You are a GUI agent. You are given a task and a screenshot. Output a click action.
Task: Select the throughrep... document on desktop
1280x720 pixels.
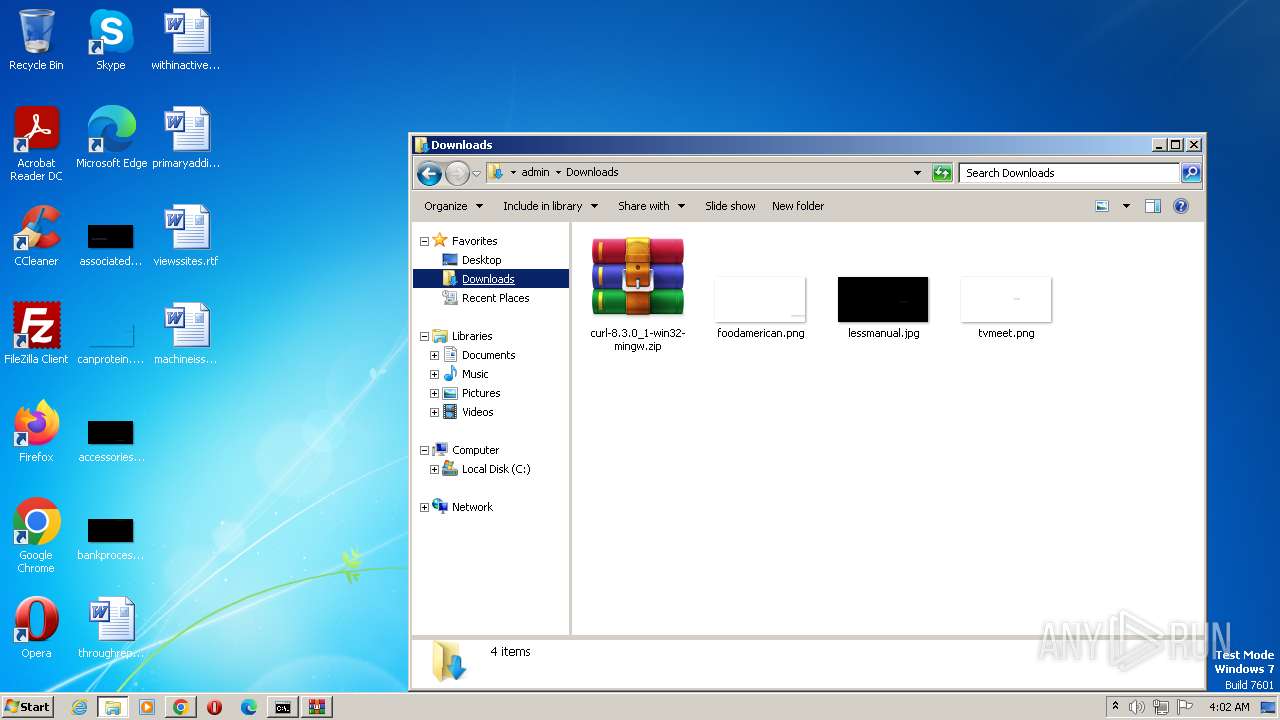coord(111,627)
